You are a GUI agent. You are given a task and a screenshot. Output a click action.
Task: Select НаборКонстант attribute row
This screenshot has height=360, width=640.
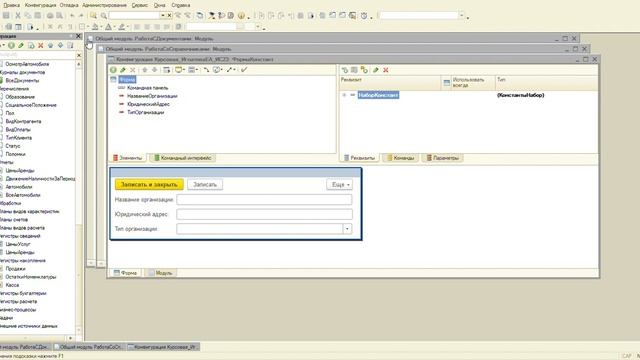[x=378, y=95]
